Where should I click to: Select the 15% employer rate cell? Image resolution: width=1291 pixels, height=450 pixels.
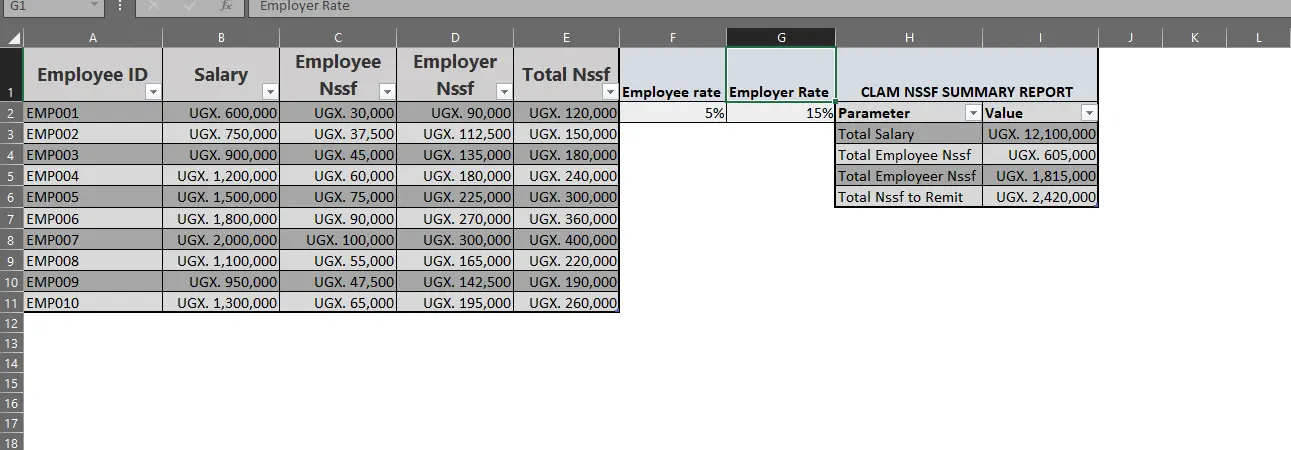pos(781,113)
